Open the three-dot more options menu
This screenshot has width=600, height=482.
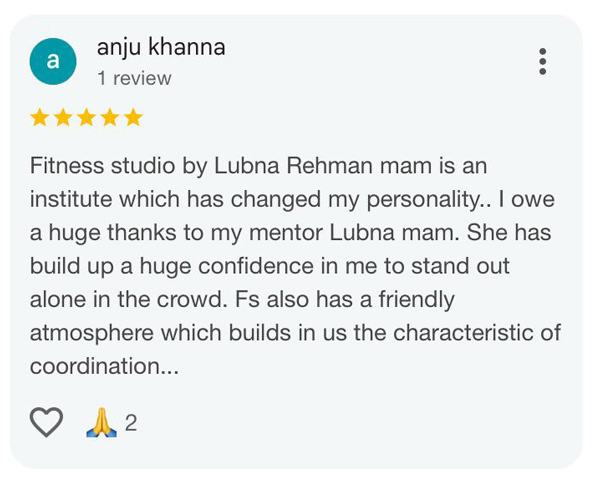(x=542, y=61)
